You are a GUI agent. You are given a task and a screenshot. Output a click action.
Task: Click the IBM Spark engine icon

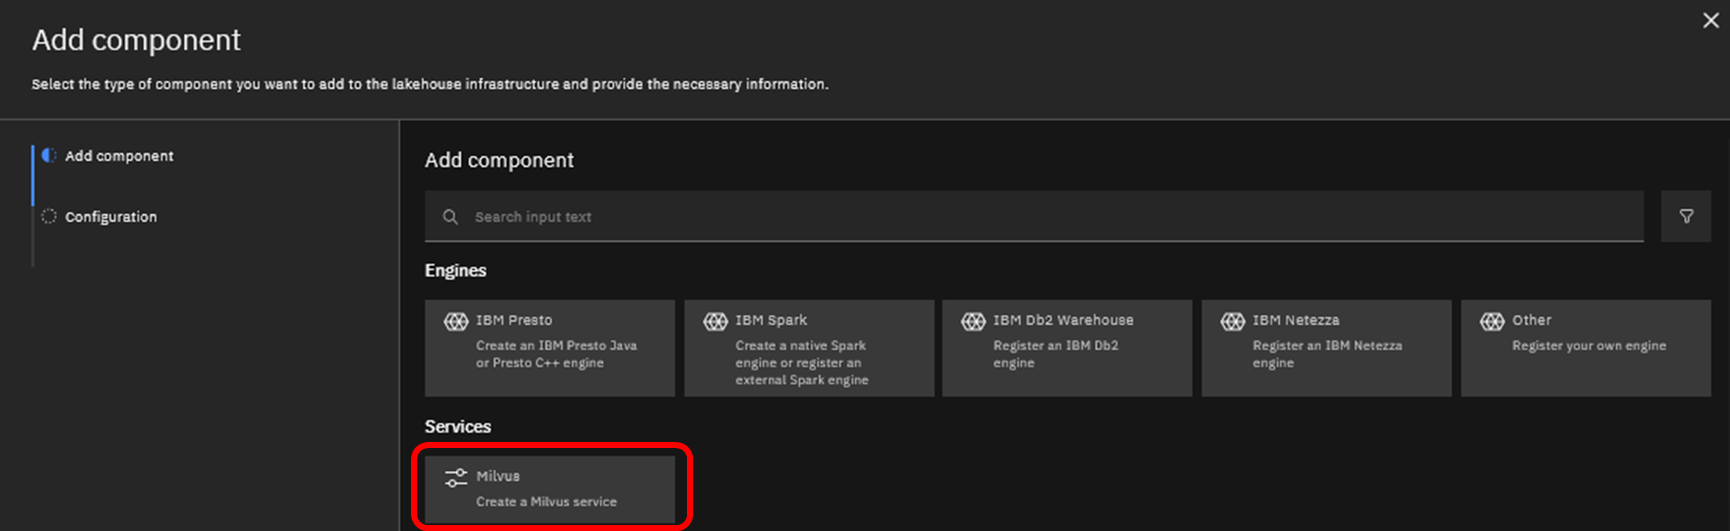[715, 321]
